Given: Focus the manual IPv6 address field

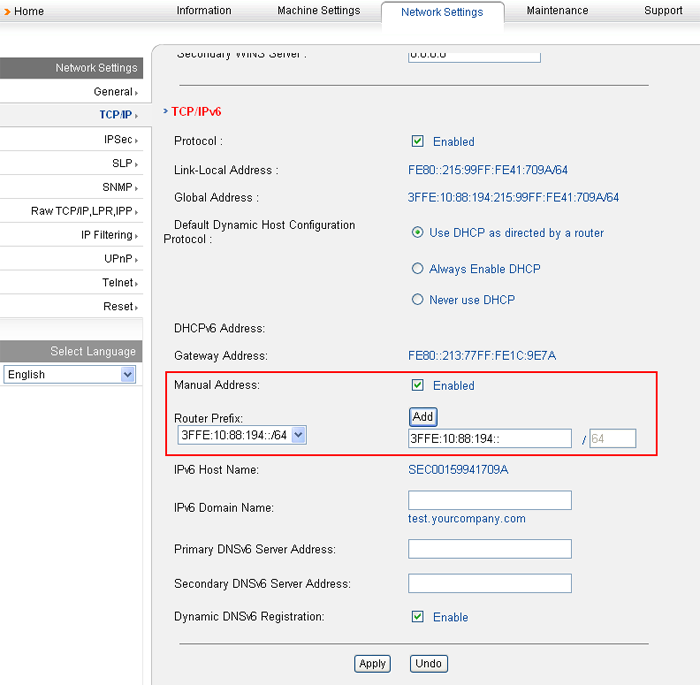Looking at the screenshot, I should pos(490,439).
